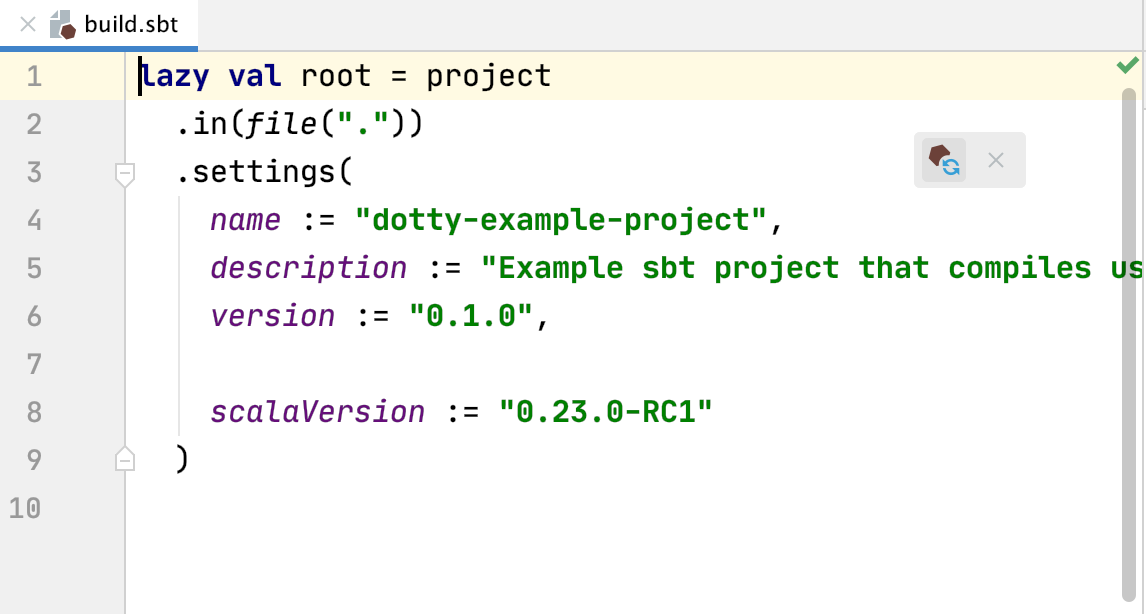Click the 'description' setting key

click(308, 268)
